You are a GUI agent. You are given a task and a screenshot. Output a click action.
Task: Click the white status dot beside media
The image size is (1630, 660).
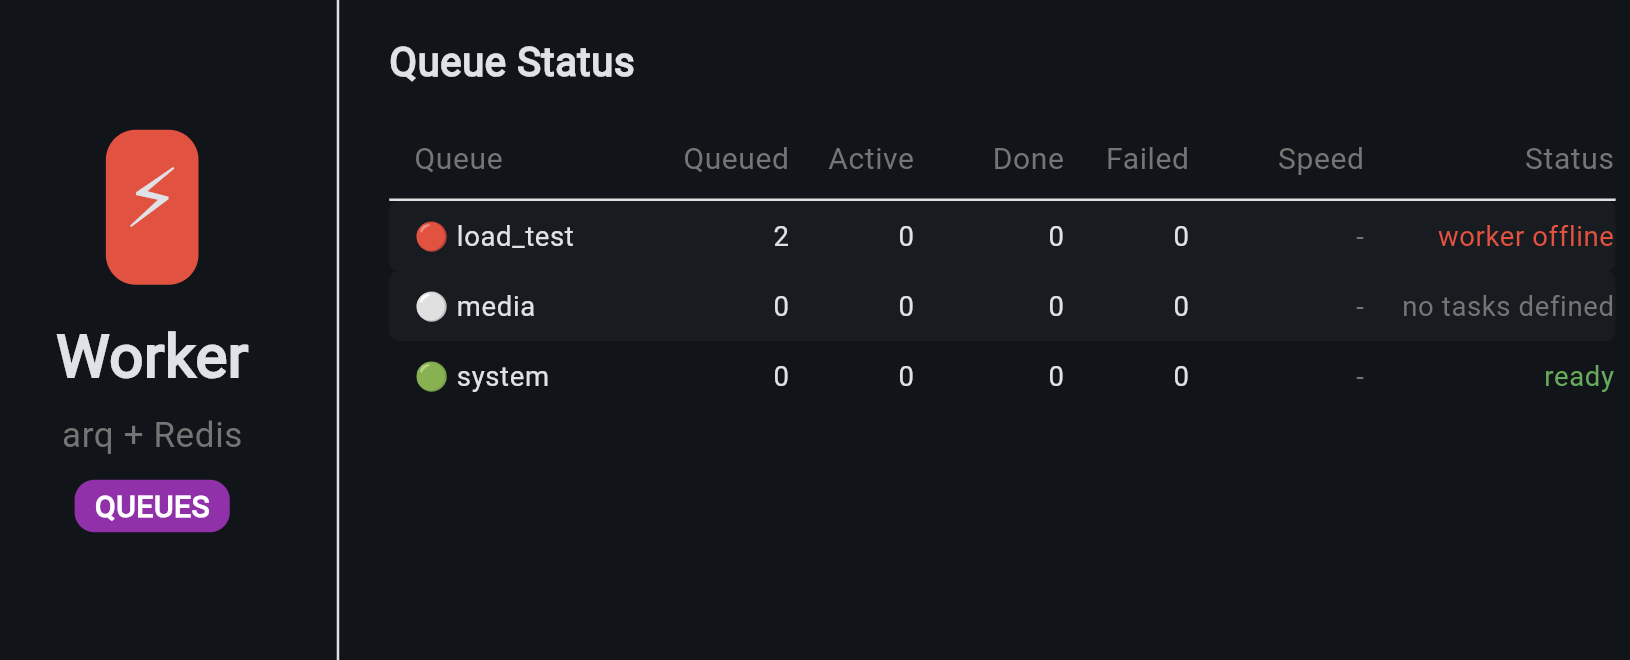click(431, 307)
